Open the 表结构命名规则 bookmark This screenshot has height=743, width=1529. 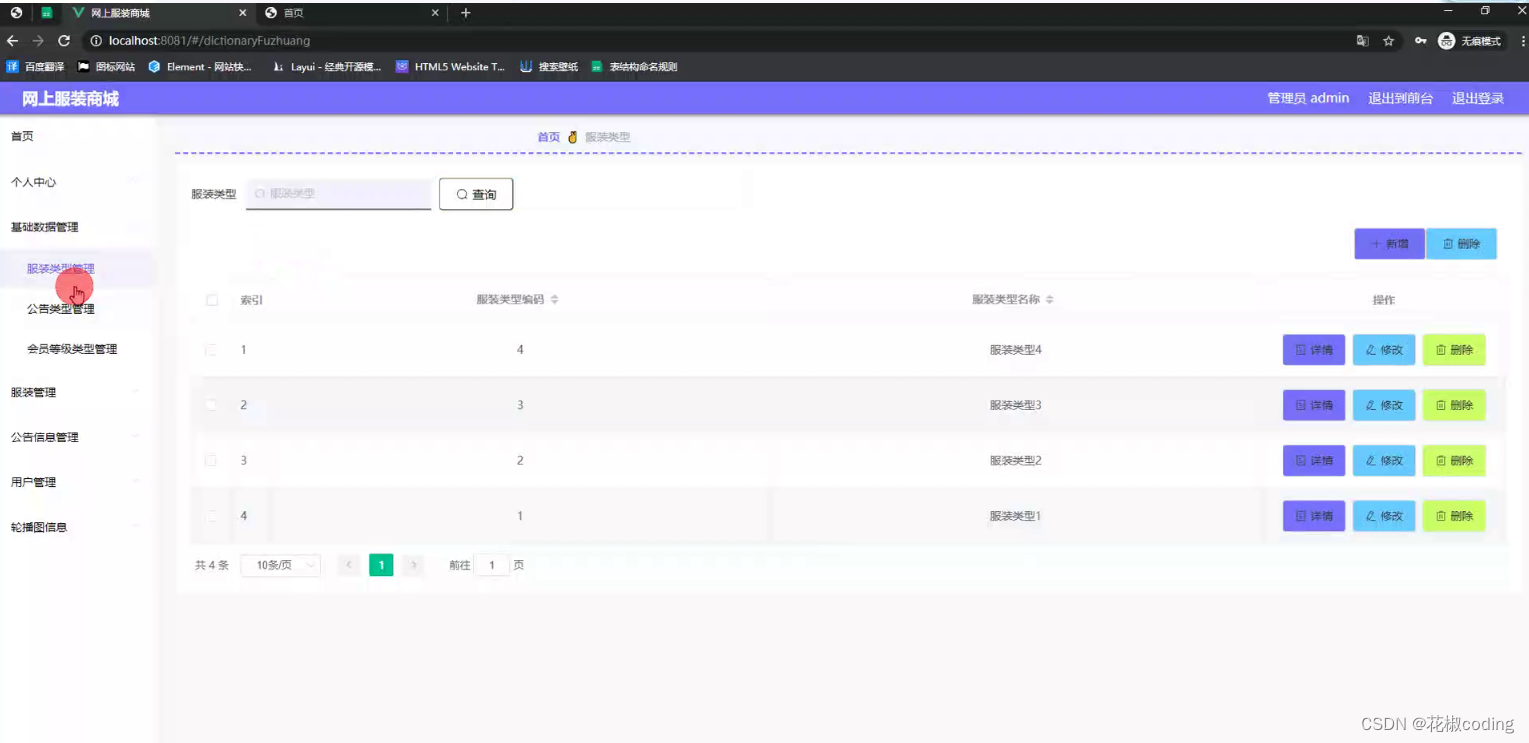[634, 67]
